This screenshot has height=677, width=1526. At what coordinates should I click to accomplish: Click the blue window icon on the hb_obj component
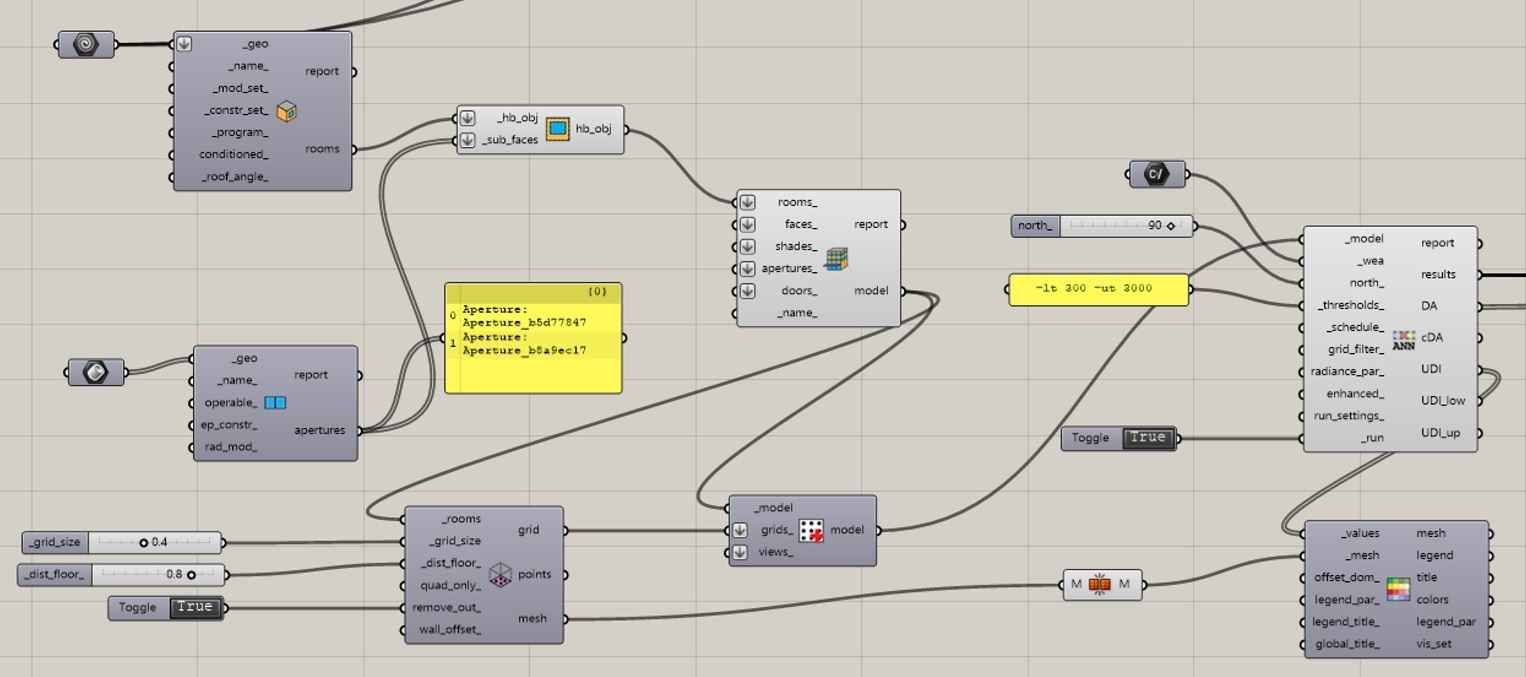pyautogui.click(x=557, y=129)
